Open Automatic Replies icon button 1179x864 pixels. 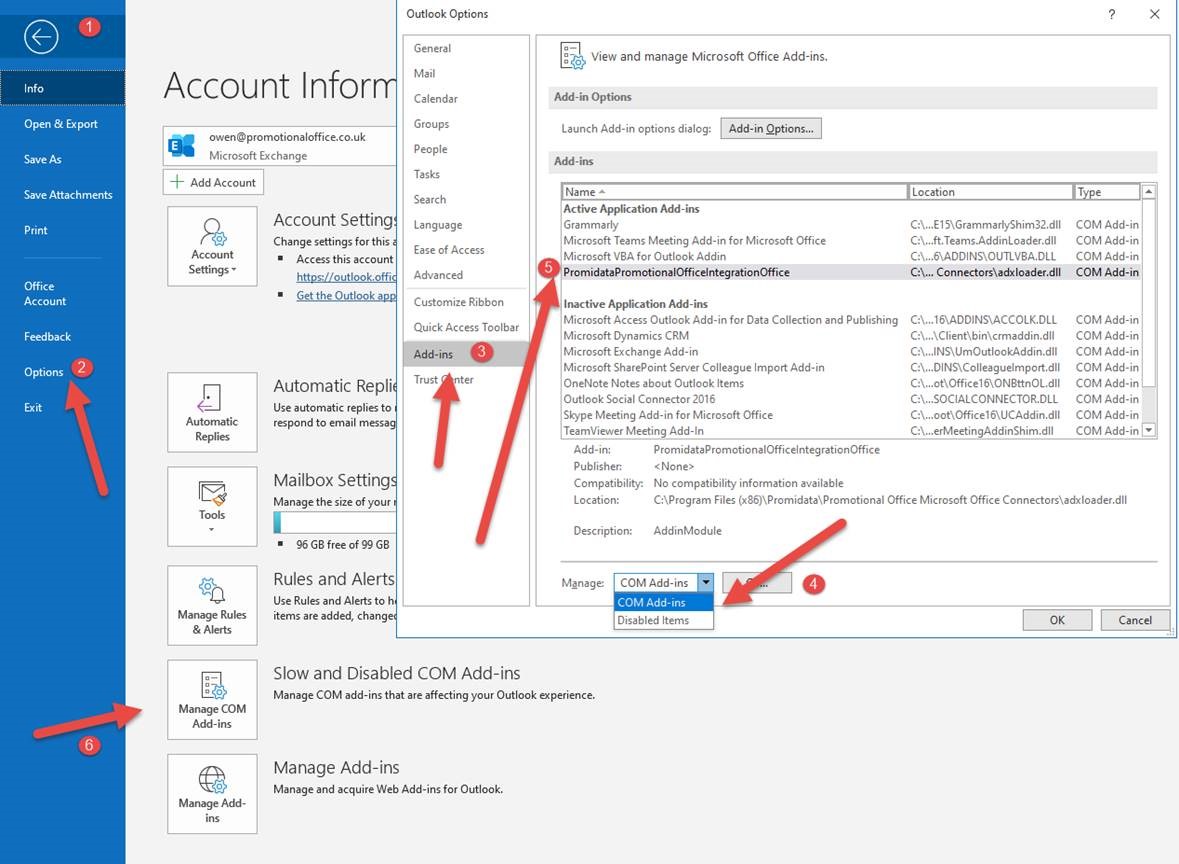(x=212, y=412)
